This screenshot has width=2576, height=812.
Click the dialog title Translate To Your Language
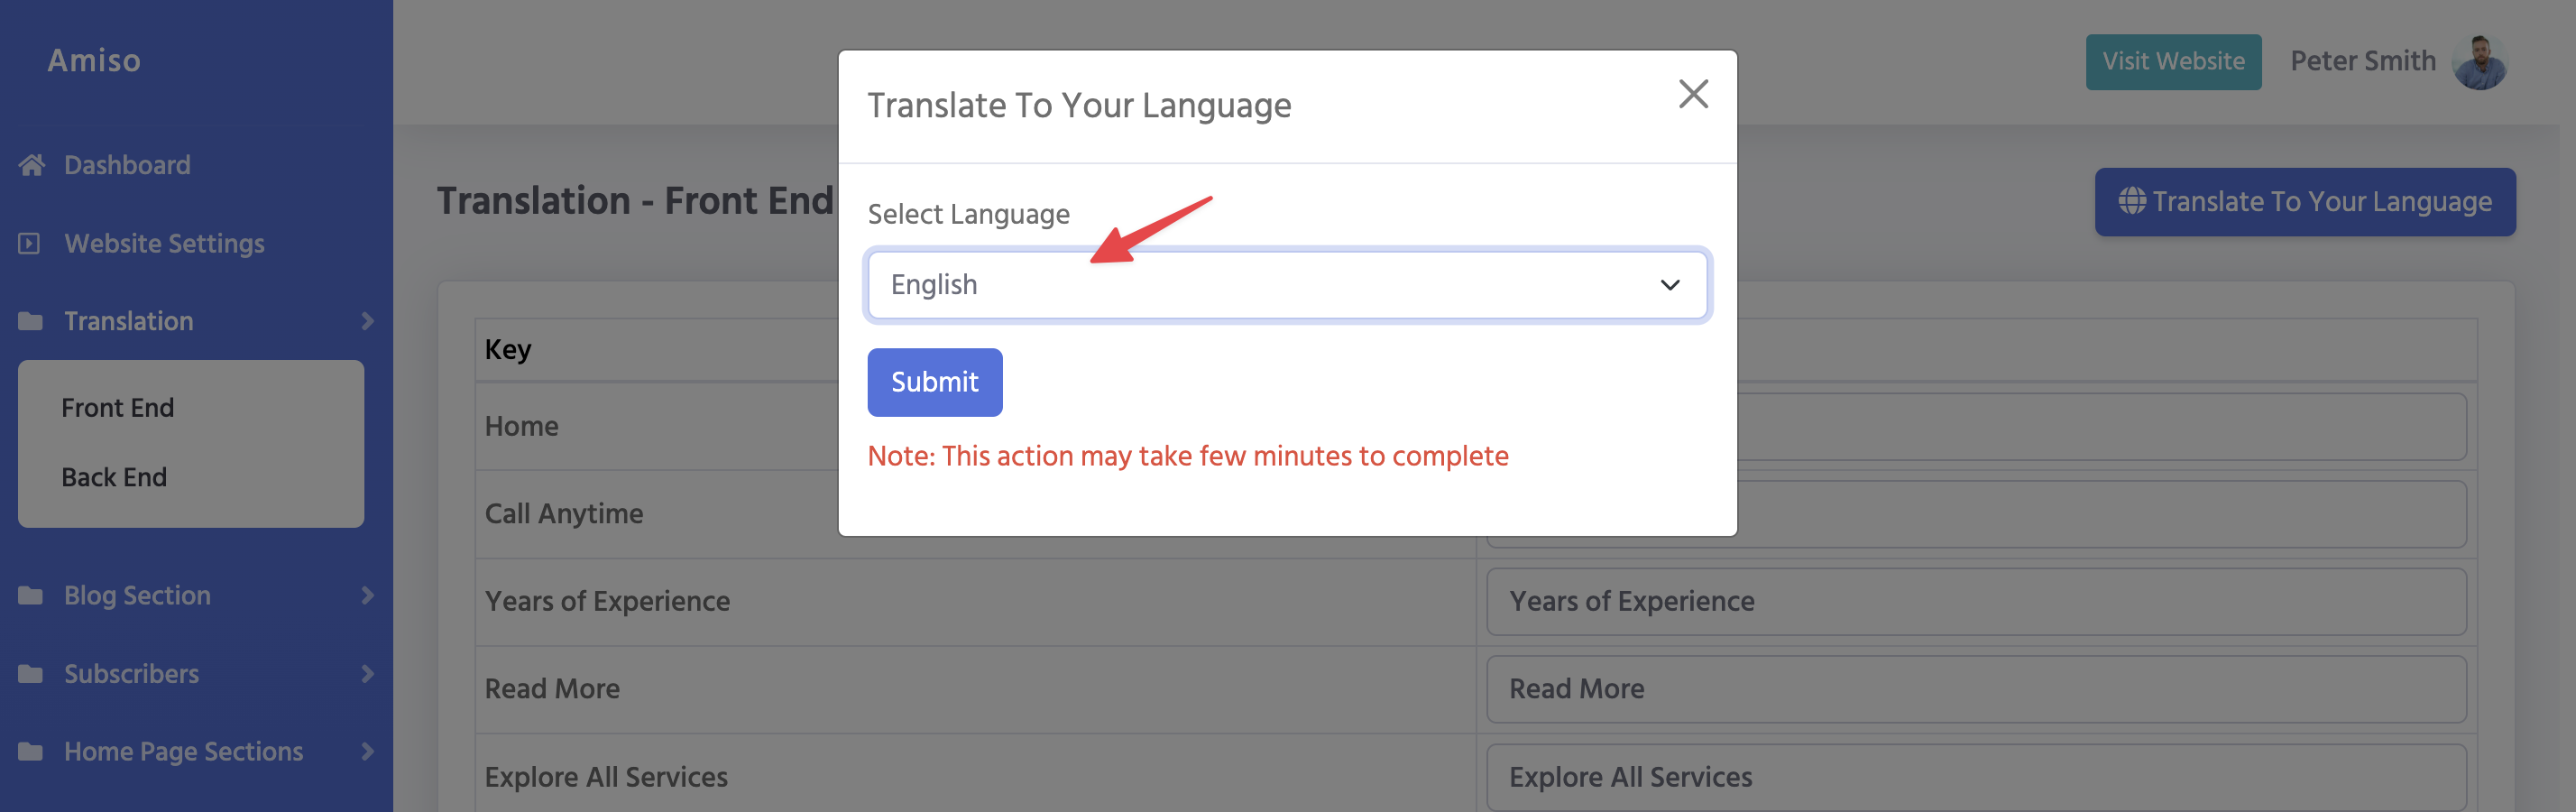[1079, 106]
